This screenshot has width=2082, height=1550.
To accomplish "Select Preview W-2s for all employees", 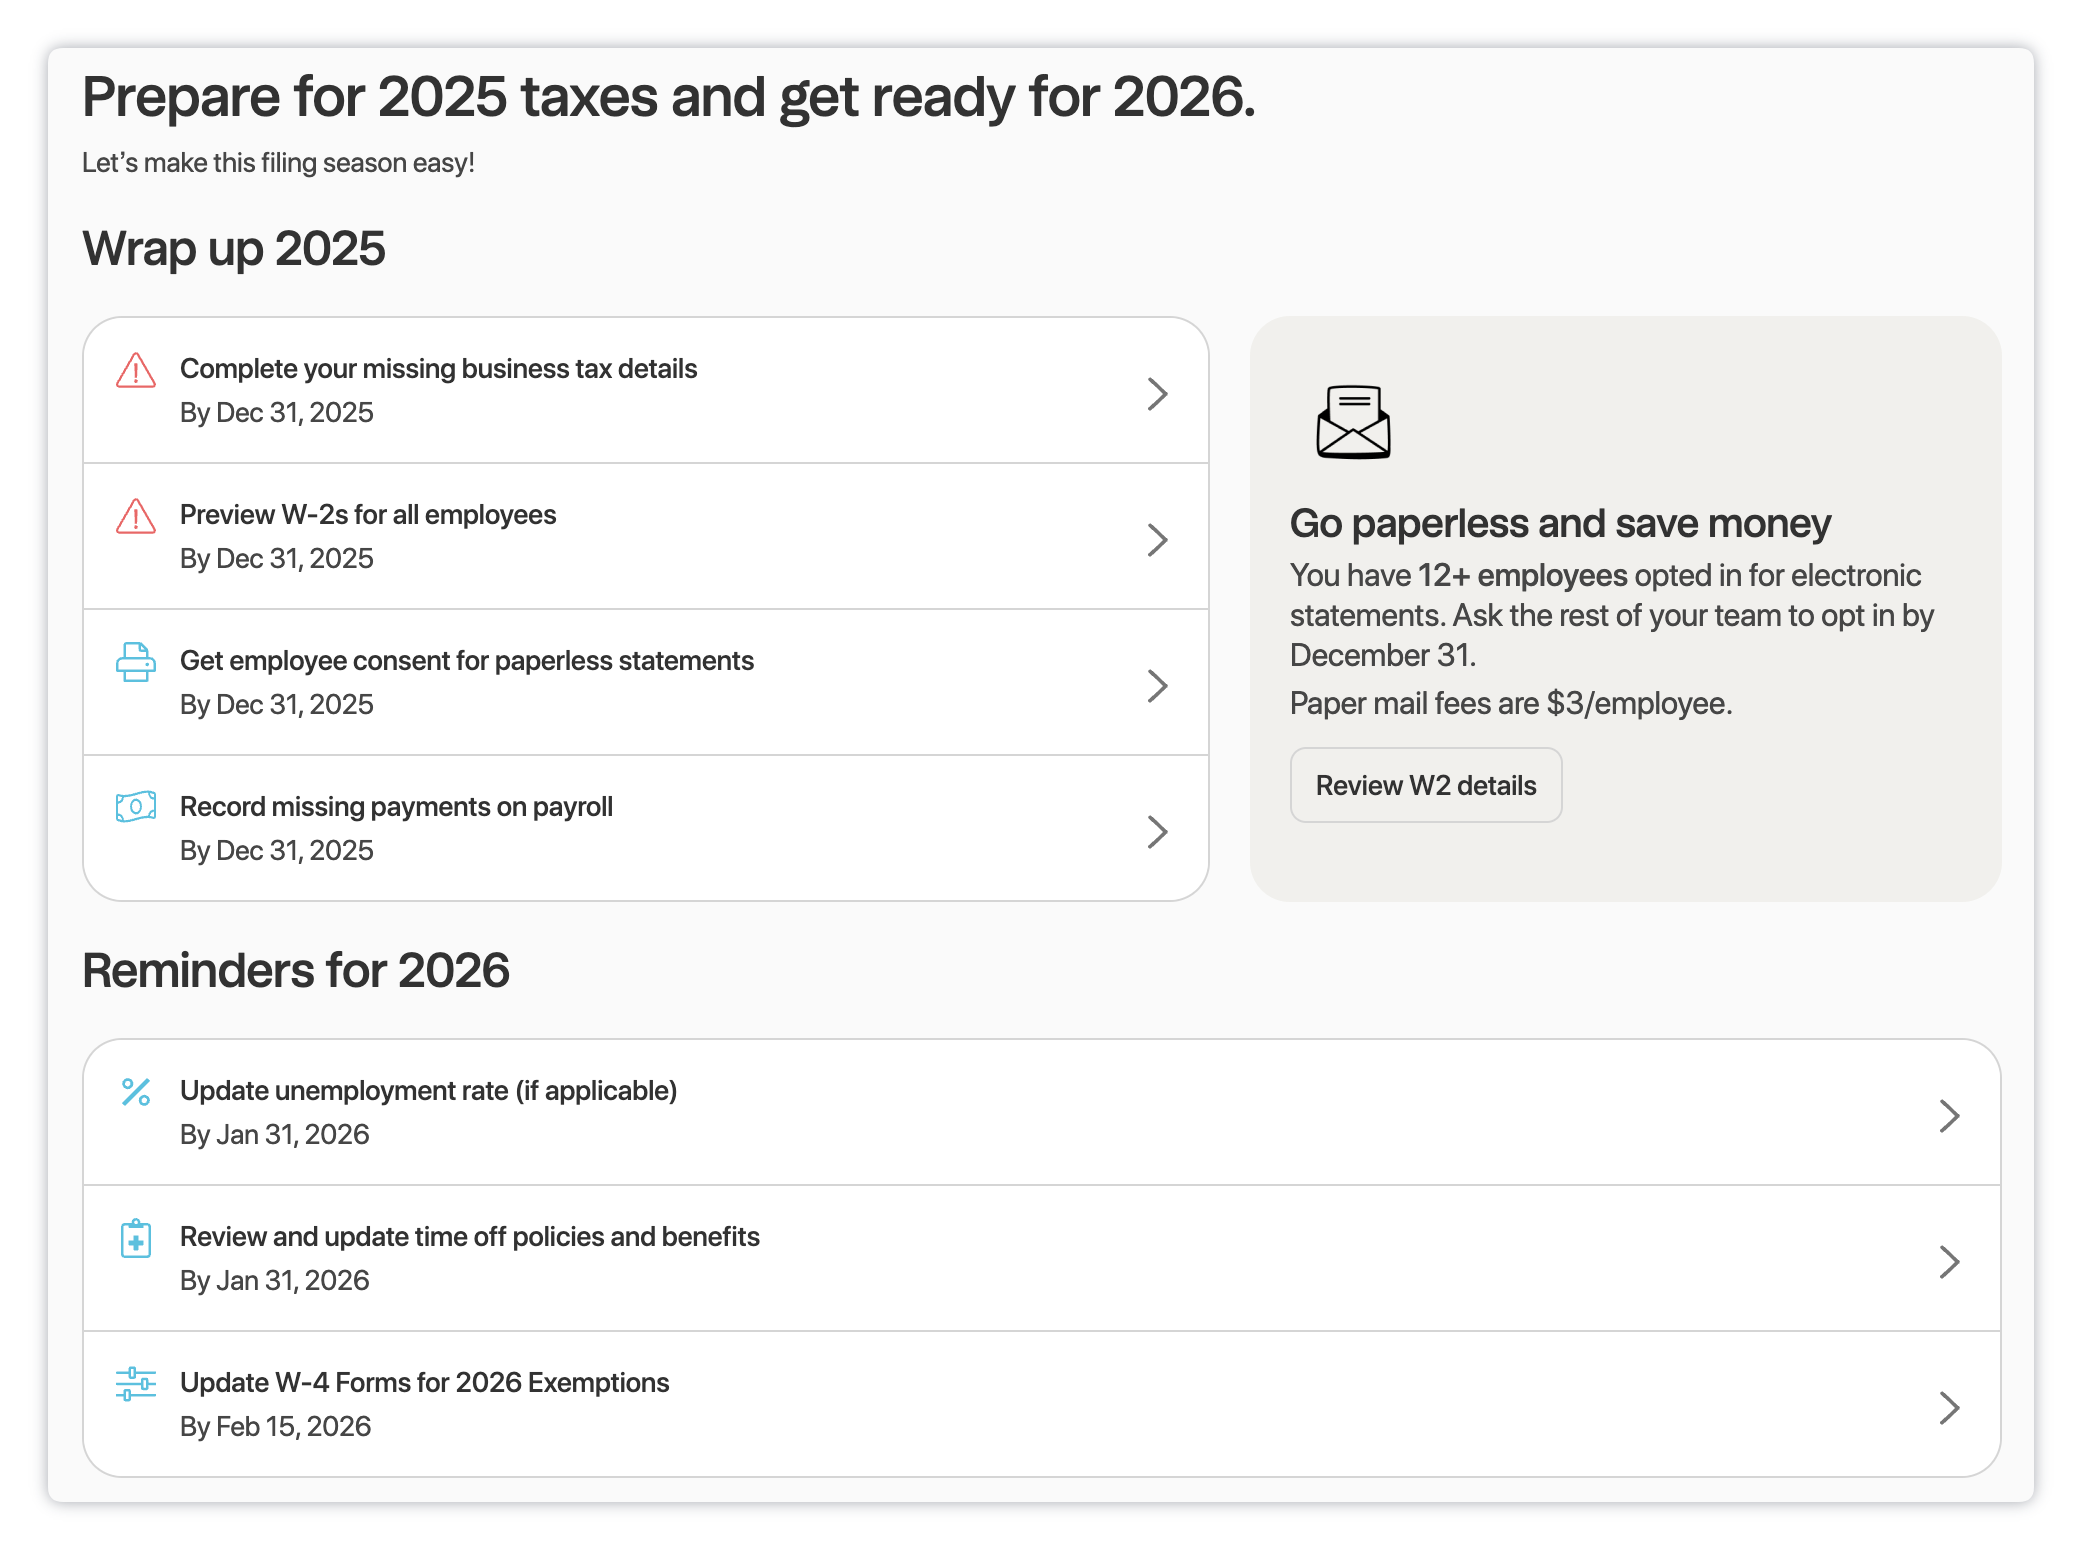I will point(368,515).
